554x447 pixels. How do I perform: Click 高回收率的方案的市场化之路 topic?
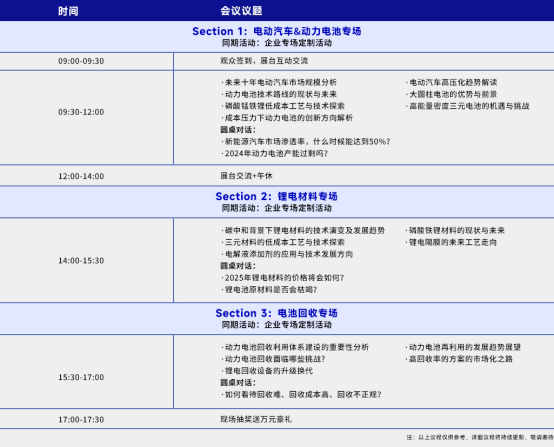459,359
